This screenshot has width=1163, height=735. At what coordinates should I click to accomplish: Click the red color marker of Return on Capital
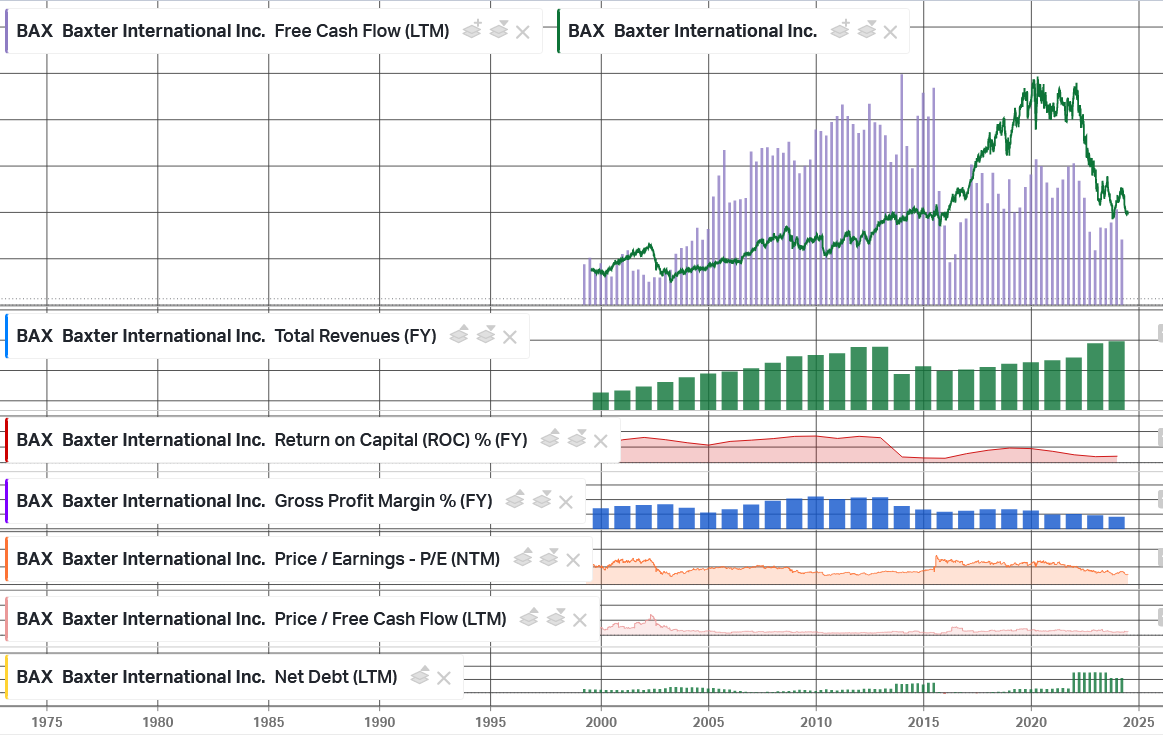point(7,440)
